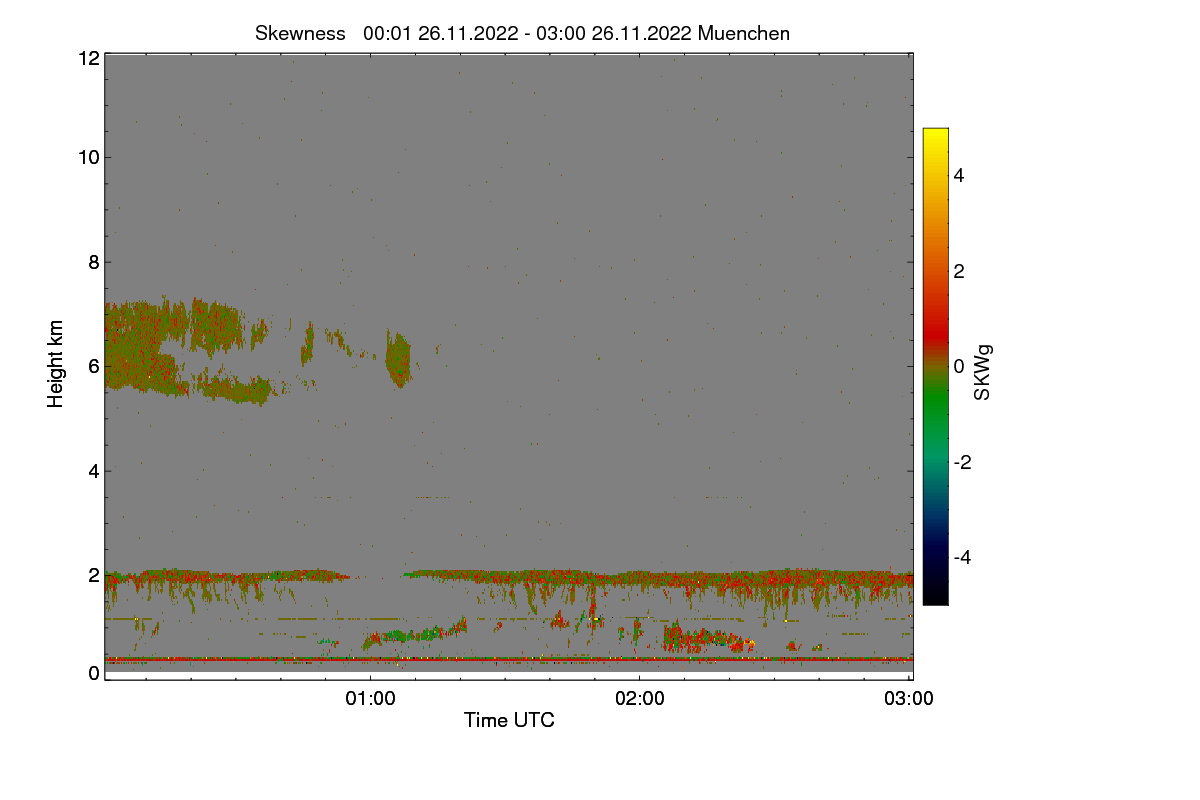Click the 'Time UTC' x-axis label
The width and height of the screenshot is (1200, 800).
coord(509,720)
